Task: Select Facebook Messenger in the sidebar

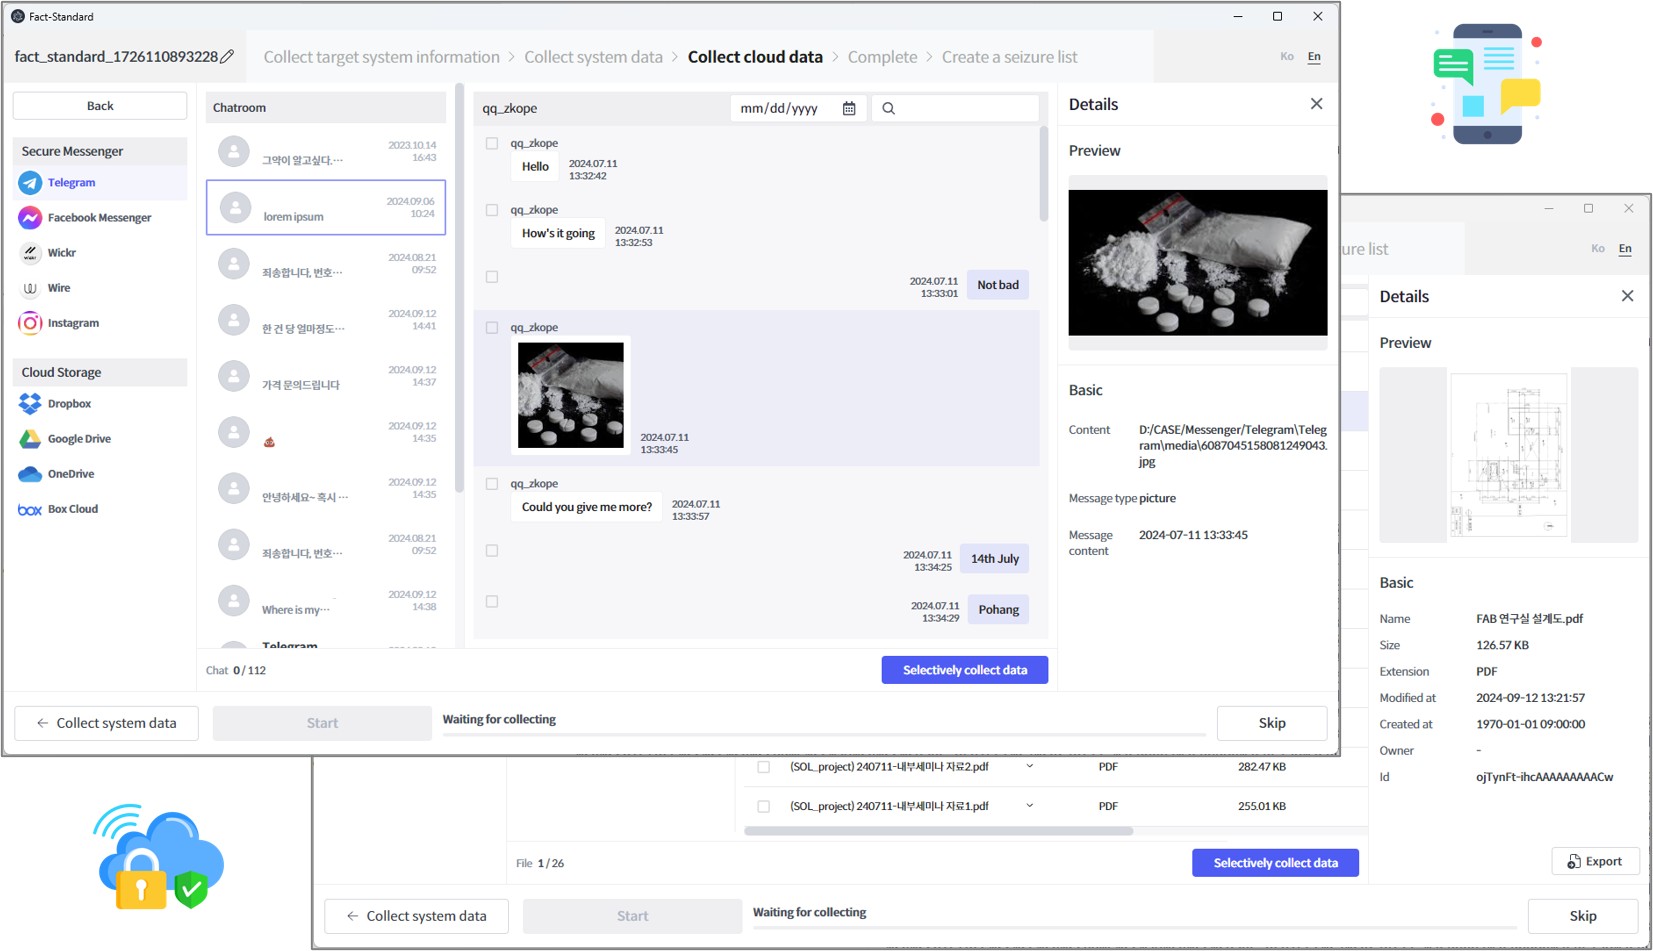Action: point(100,218)
